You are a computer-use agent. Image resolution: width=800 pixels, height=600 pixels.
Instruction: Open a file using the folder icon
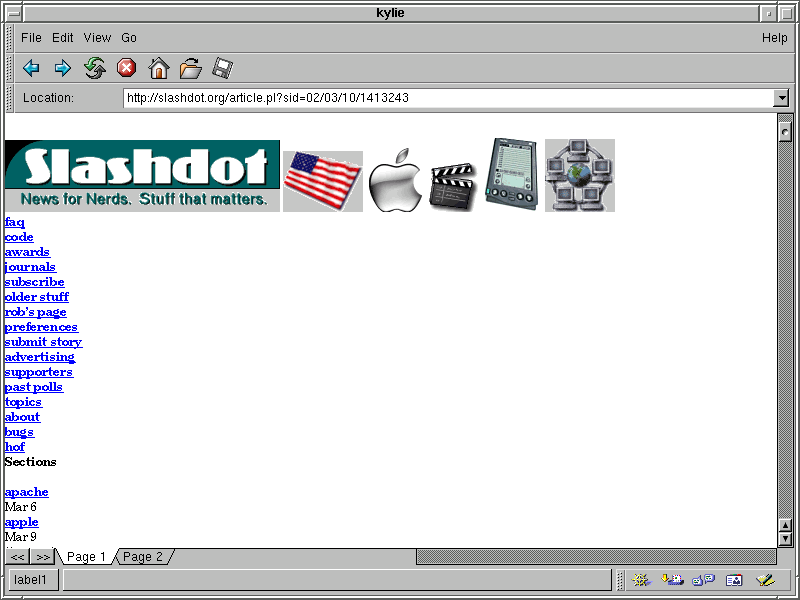190,68
